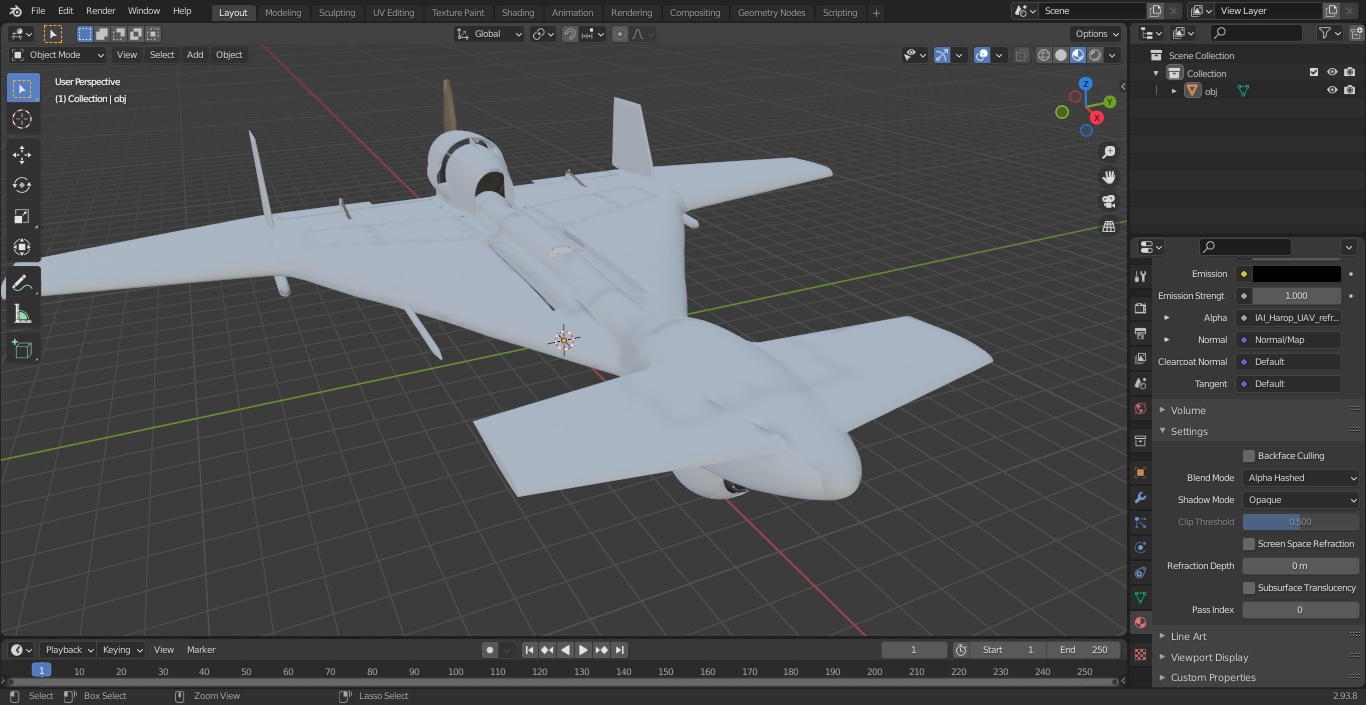
Task: Enable Screen Space Refraction checkbox
Action: 1249,544
